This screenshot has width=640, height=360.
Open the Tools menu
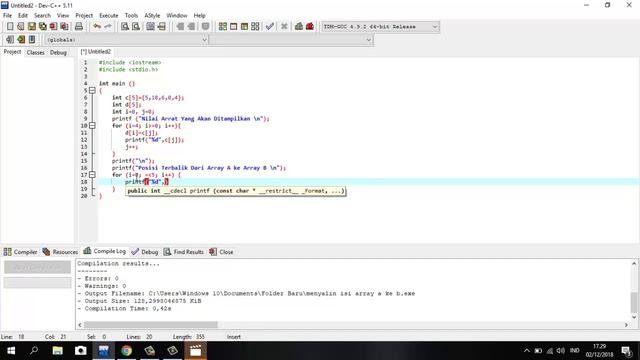131,16
